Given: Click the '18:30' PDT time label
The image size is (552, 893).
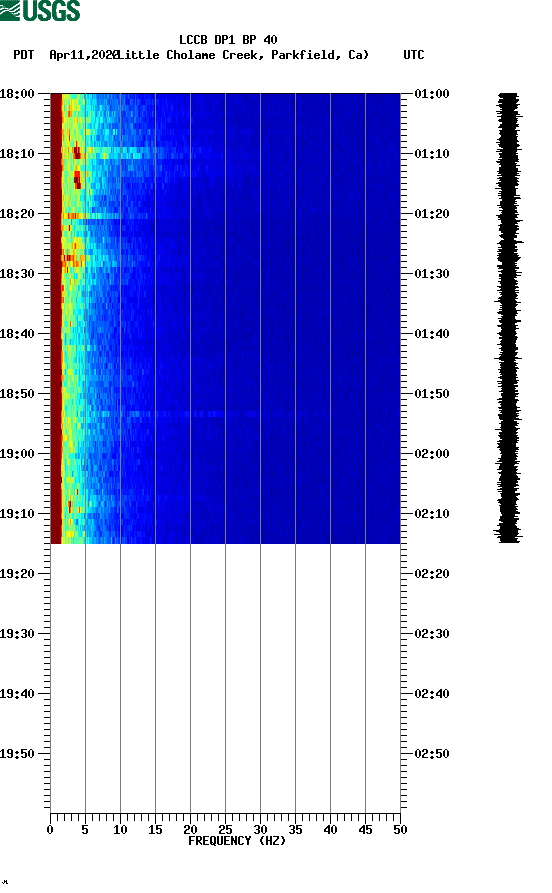Looking at the screenshot, I should pos(17,273).
